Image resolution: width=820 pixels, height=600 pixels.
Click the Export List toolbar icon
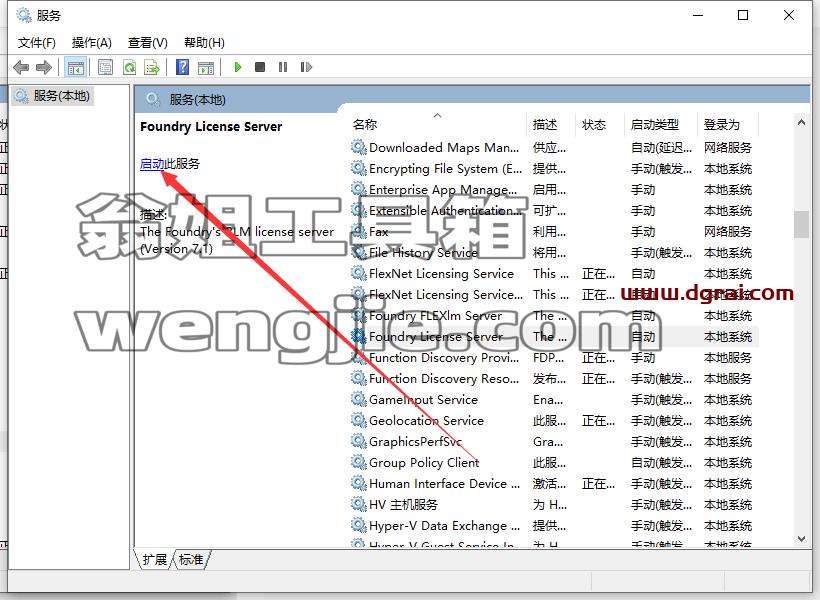tap(152, 67)
